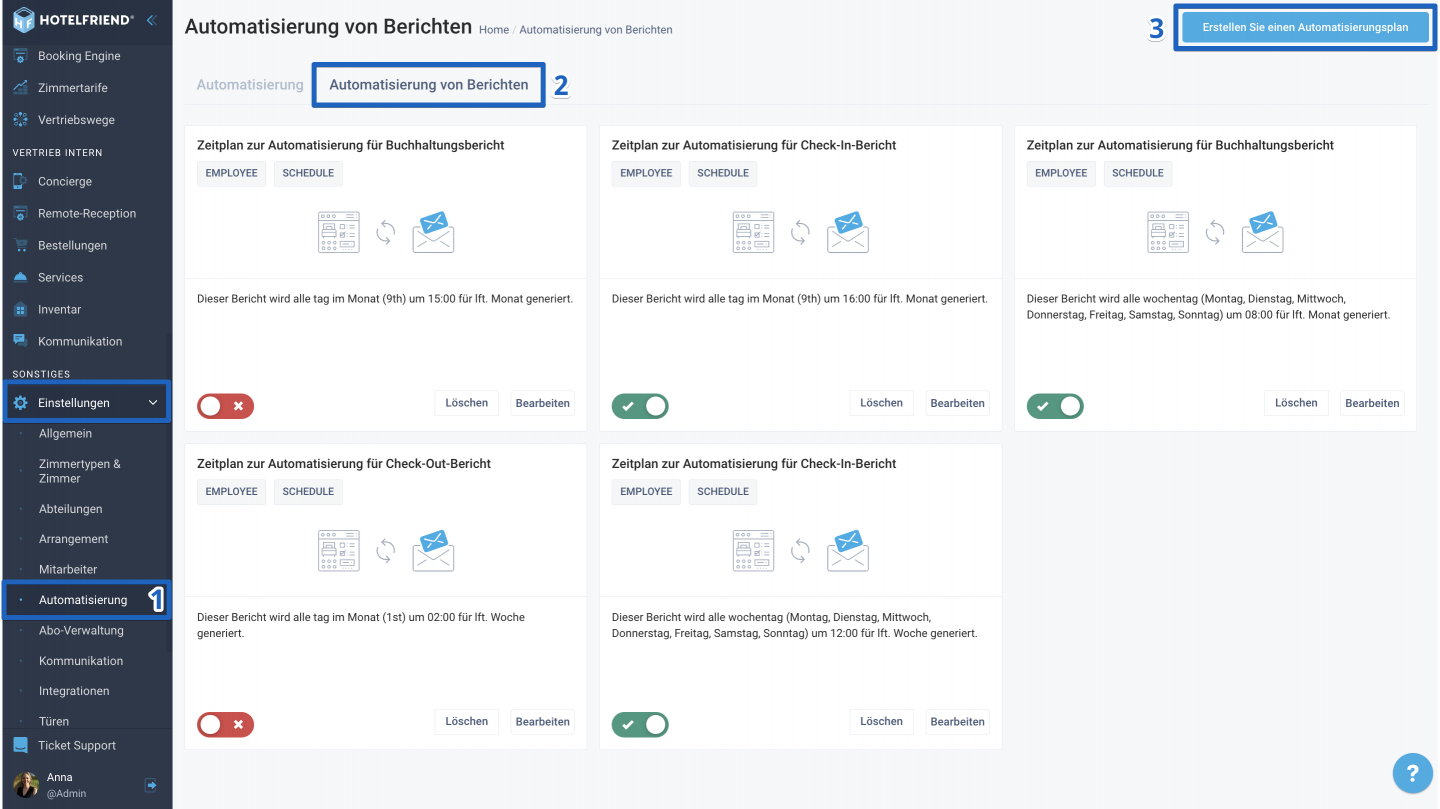Open the blue help question mark button
This screenshot has width=1440, height=809.
point(1413,773)
